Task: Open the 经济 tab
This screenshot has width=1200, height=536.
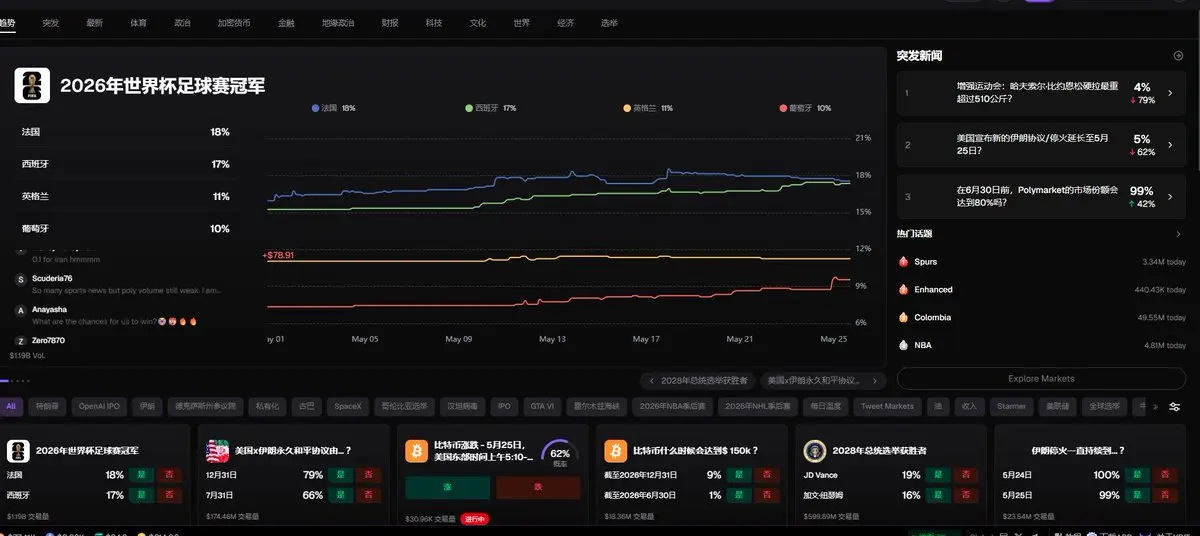Action: [565, 22]
